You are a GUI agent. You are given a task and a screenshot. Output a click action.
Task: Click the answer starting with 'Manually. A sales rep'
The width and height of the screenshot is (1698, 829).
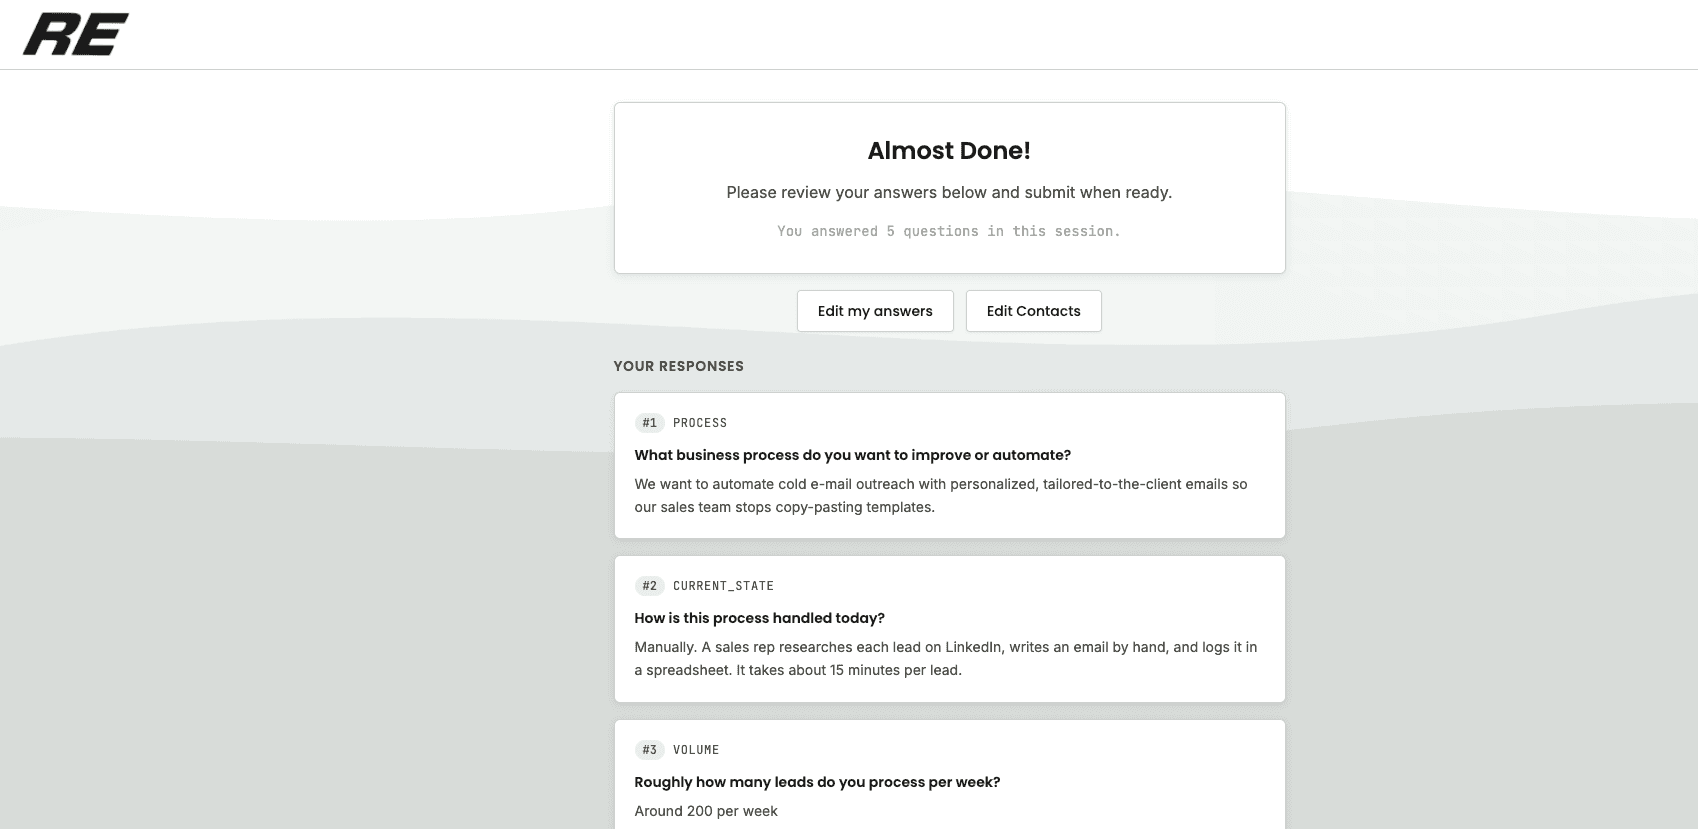(x=945, y=658)
